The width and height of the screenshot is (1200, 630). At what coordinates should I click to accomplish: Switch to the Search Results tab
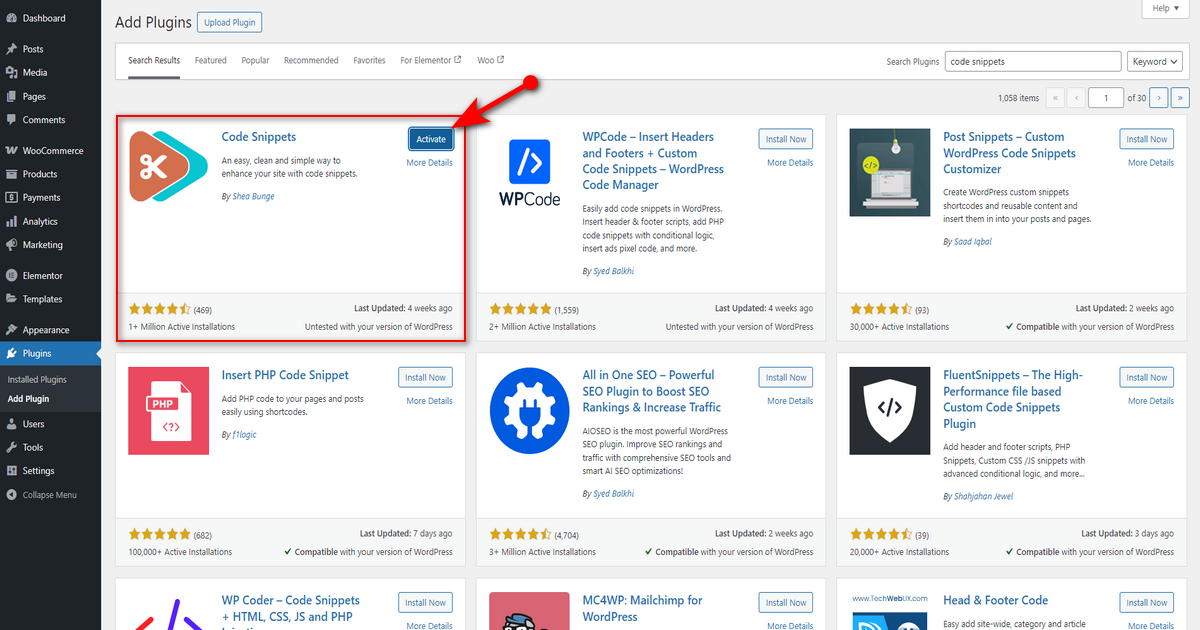154,60
